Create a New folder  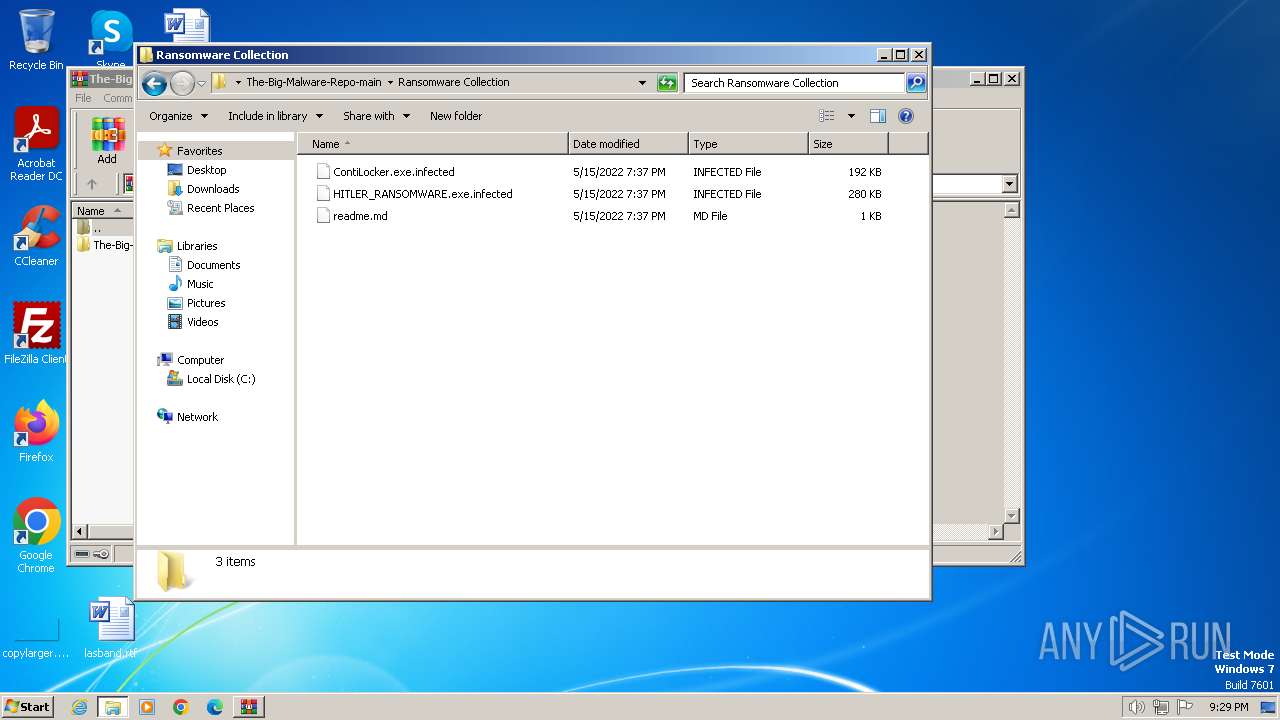point(456,116)
